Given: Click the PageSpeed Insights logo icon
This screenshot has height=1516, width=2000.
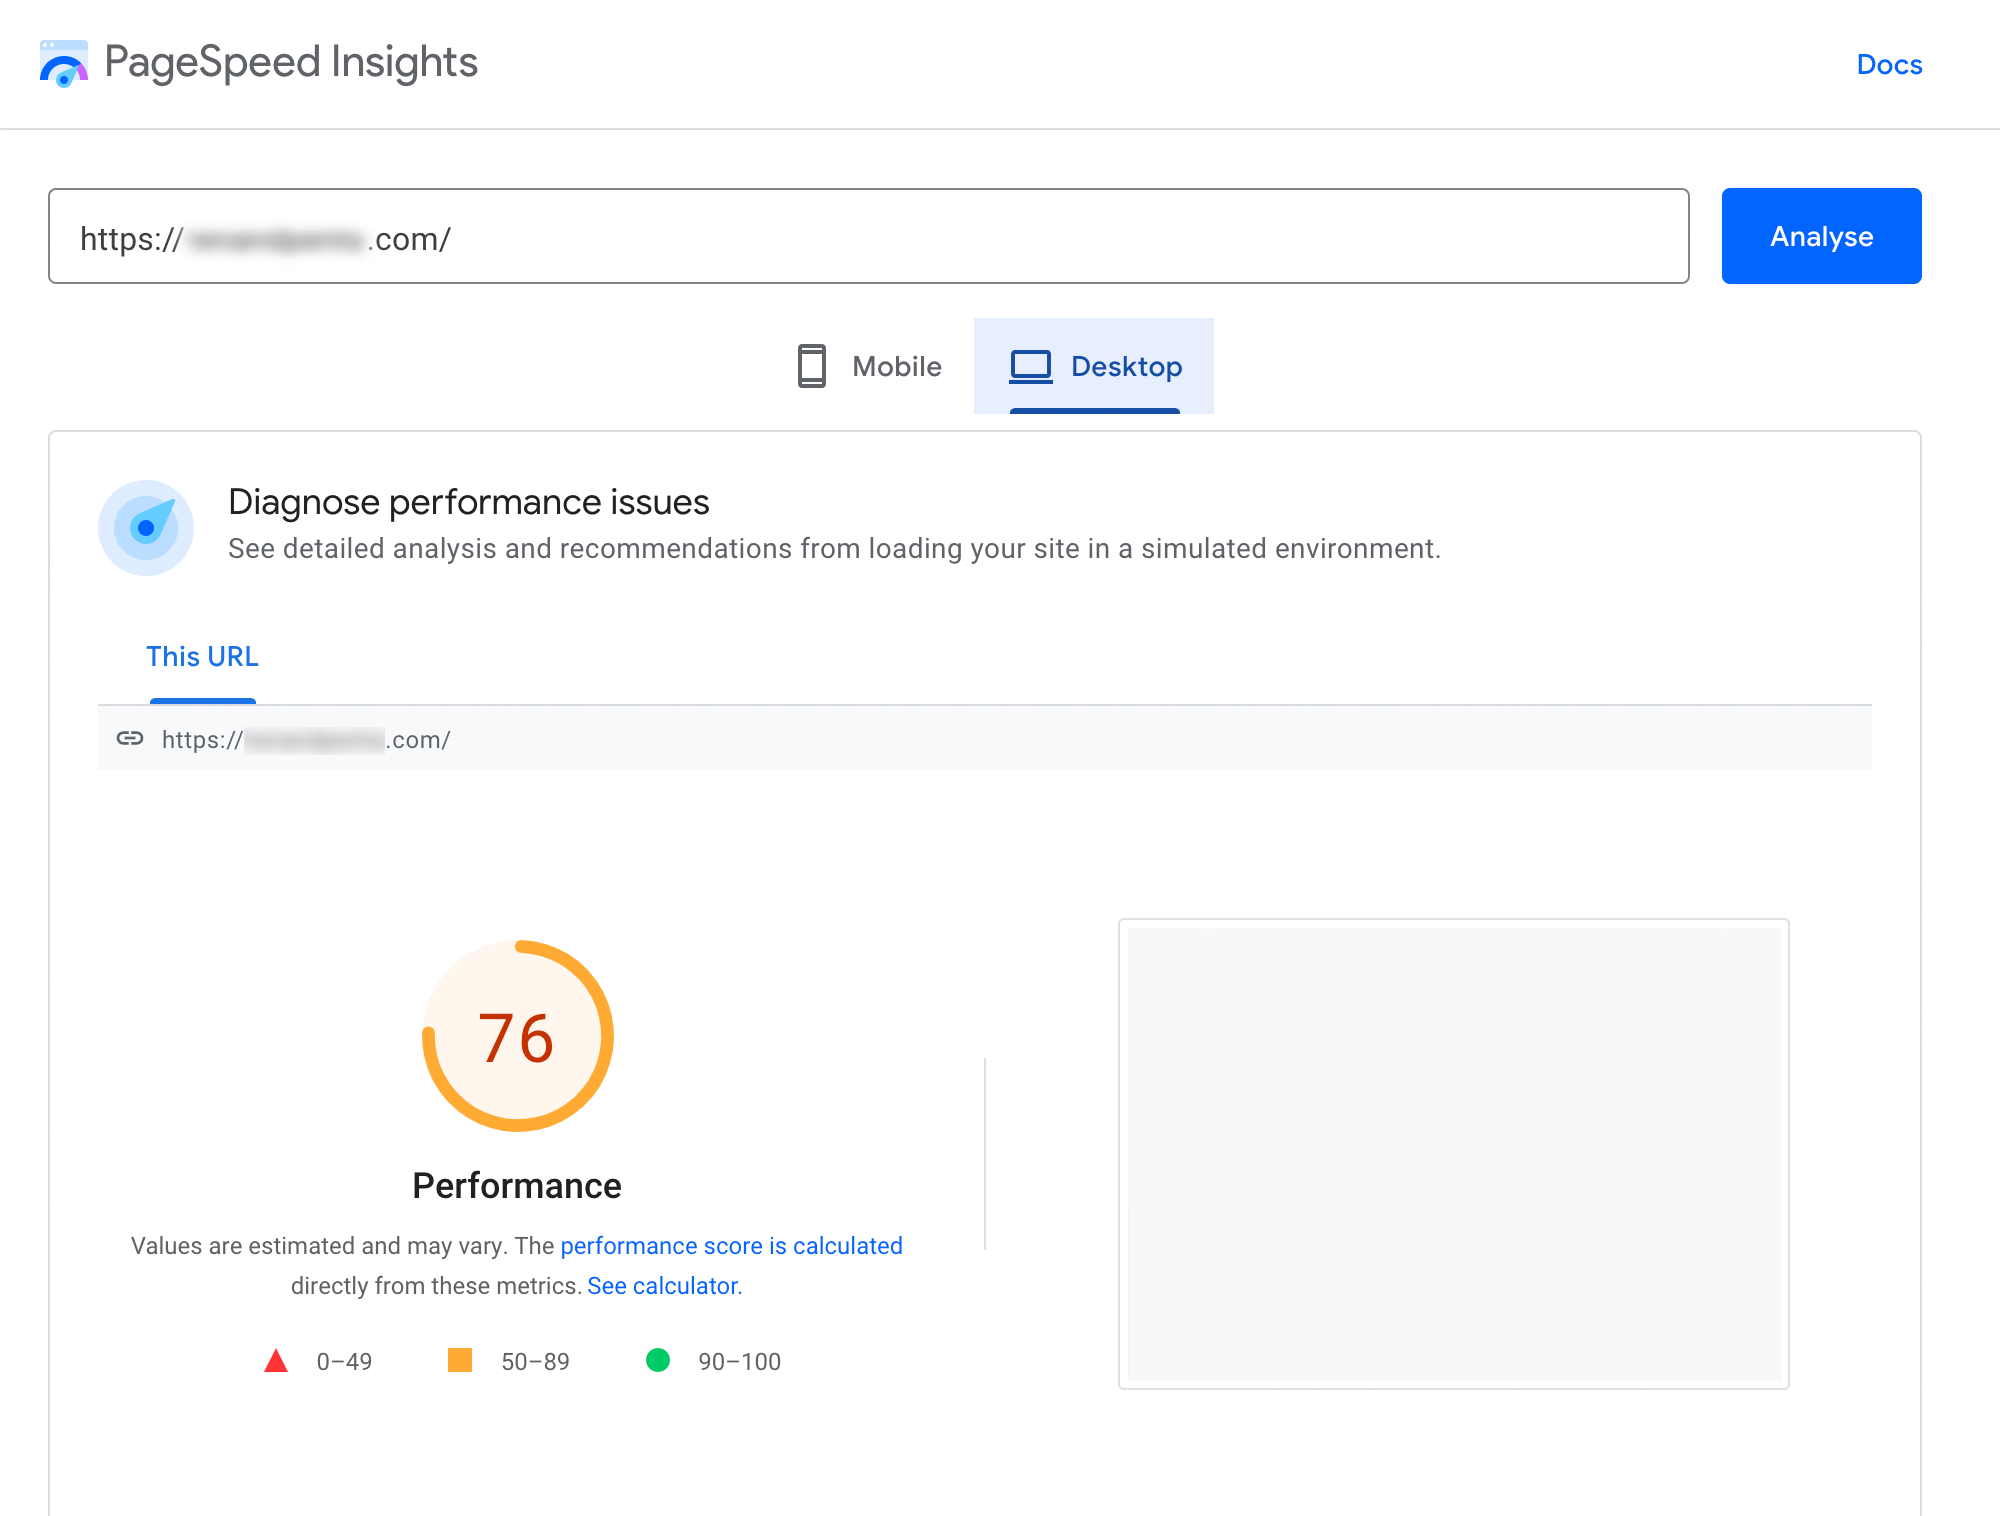Looking at the screenshot, I should click(64, 63).
